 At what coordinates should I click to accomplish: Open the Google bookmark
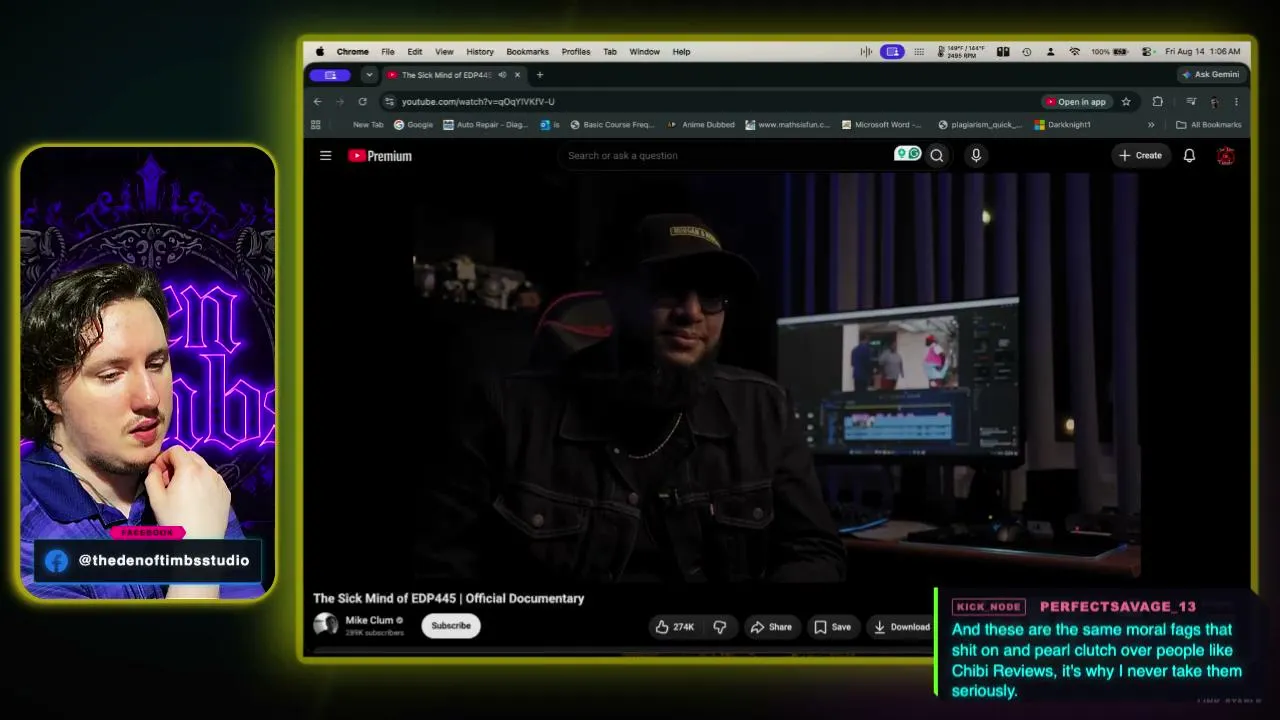pyautogui.click(x=414, y=125)
